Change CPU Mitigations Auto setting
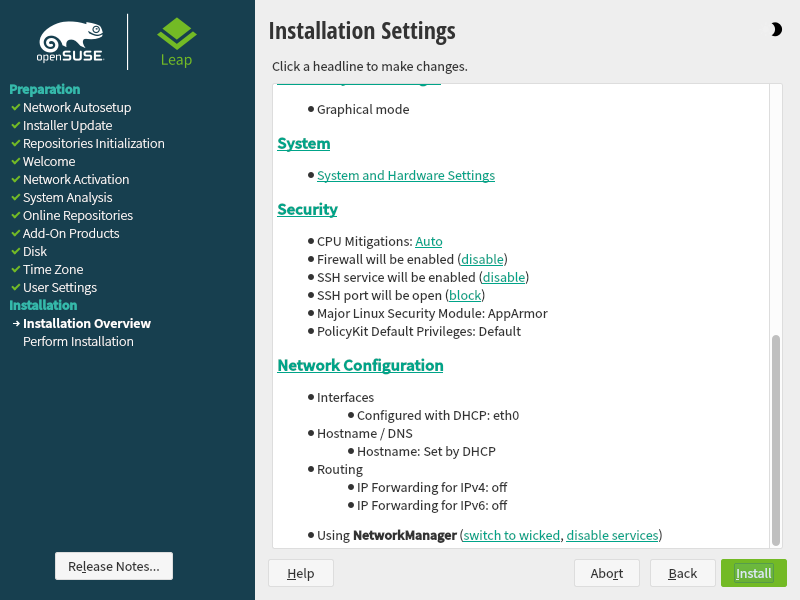Viewport: 800px width, 600px height. (x=428, y=242)
